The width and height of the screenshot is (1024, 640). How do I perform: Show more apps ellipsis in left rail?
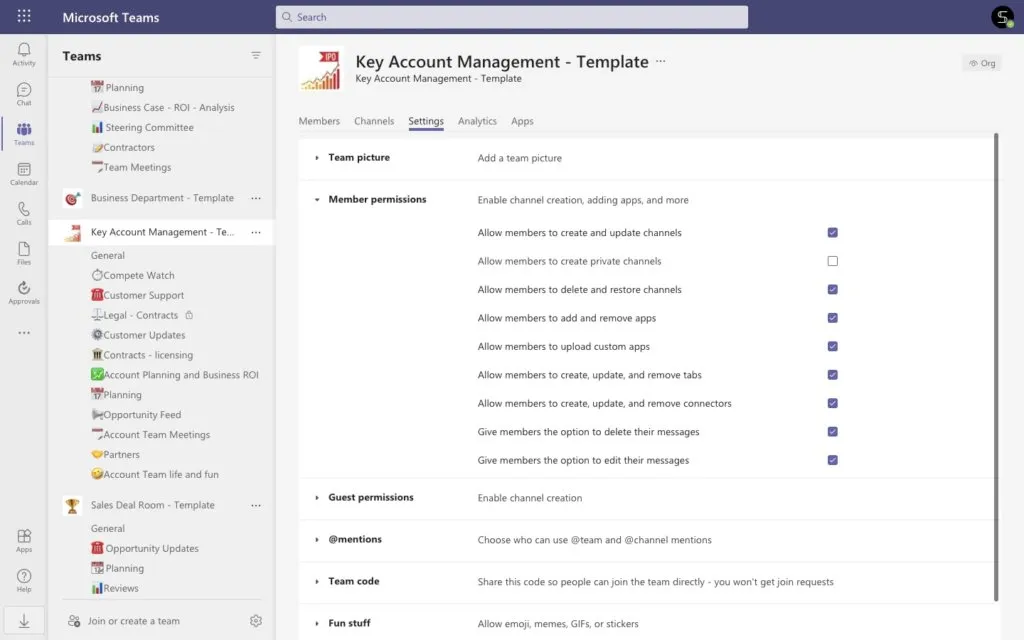click(x=24, y=333)
